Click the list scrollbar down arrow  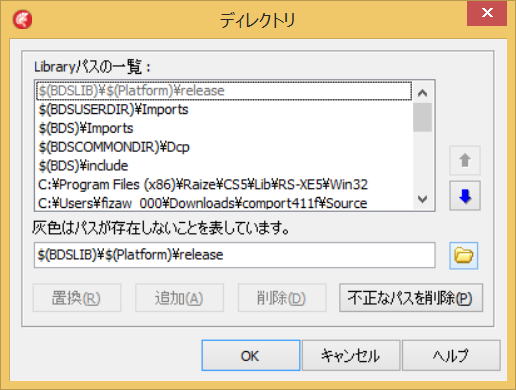pos(422,199)
